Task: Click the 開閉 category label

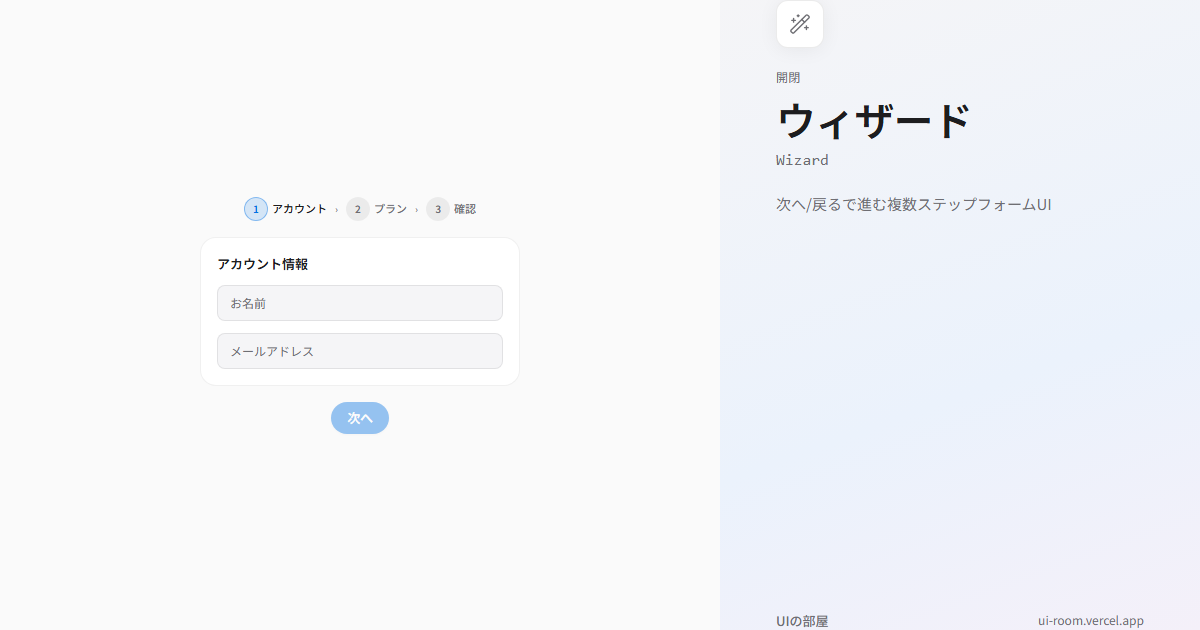Action: tap(788, 78)
